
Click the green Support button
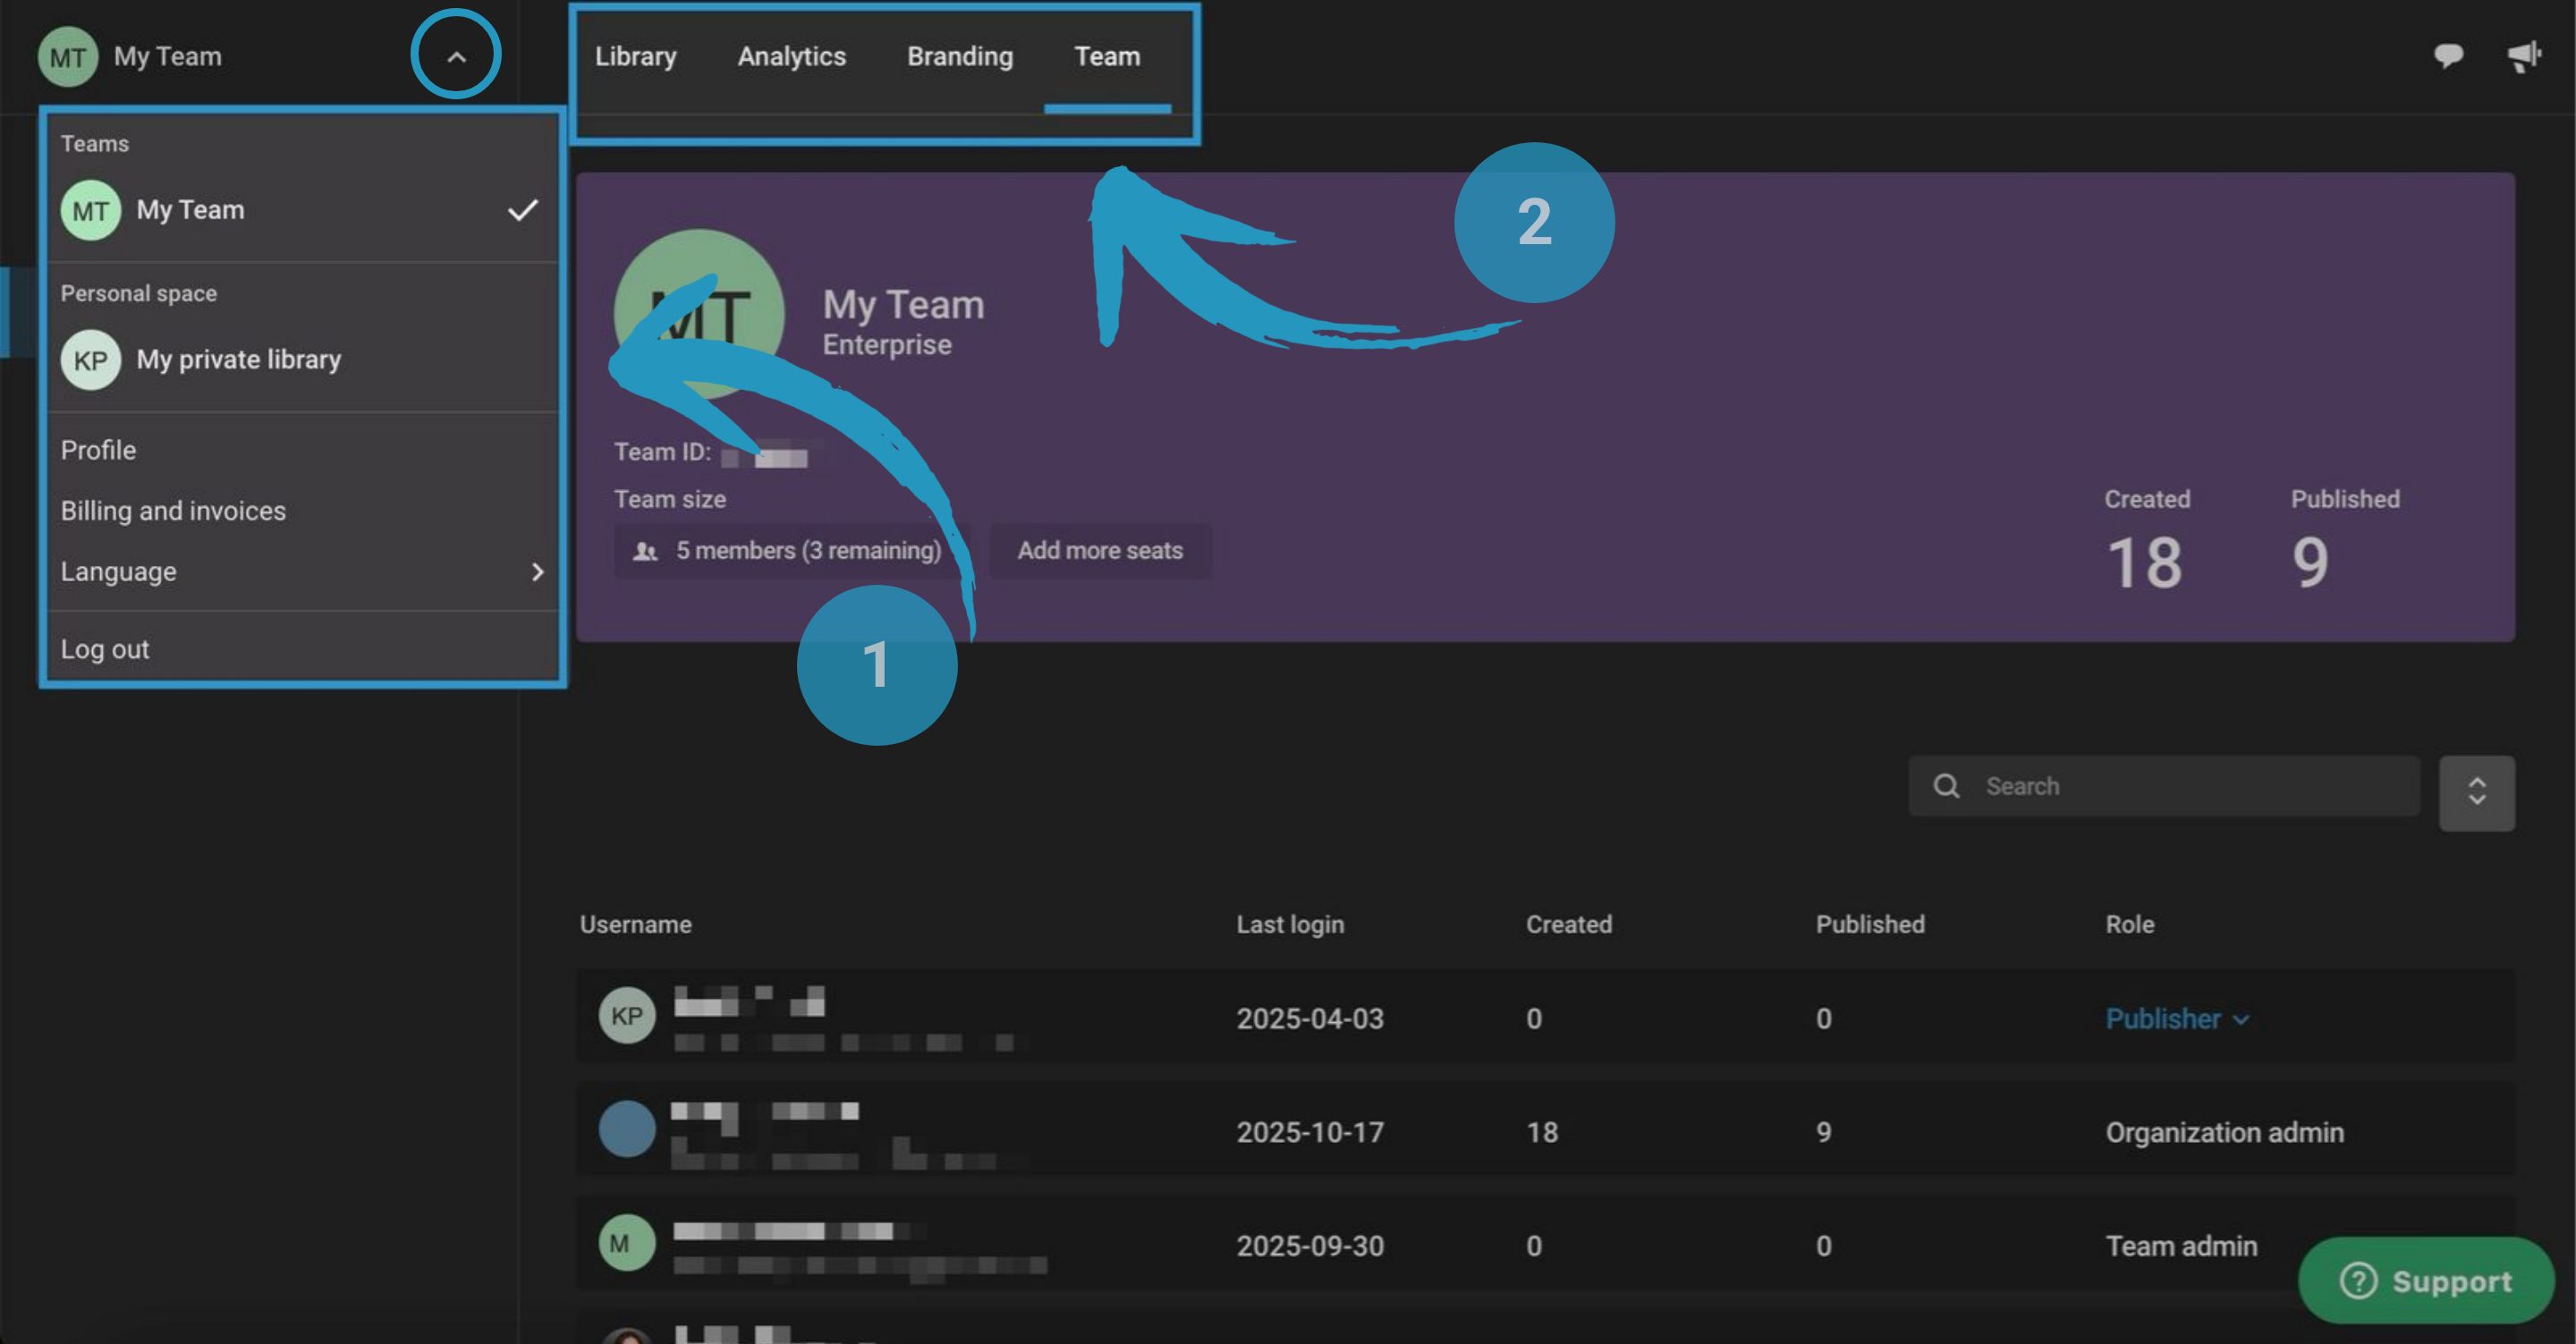coord(2425,1281)
